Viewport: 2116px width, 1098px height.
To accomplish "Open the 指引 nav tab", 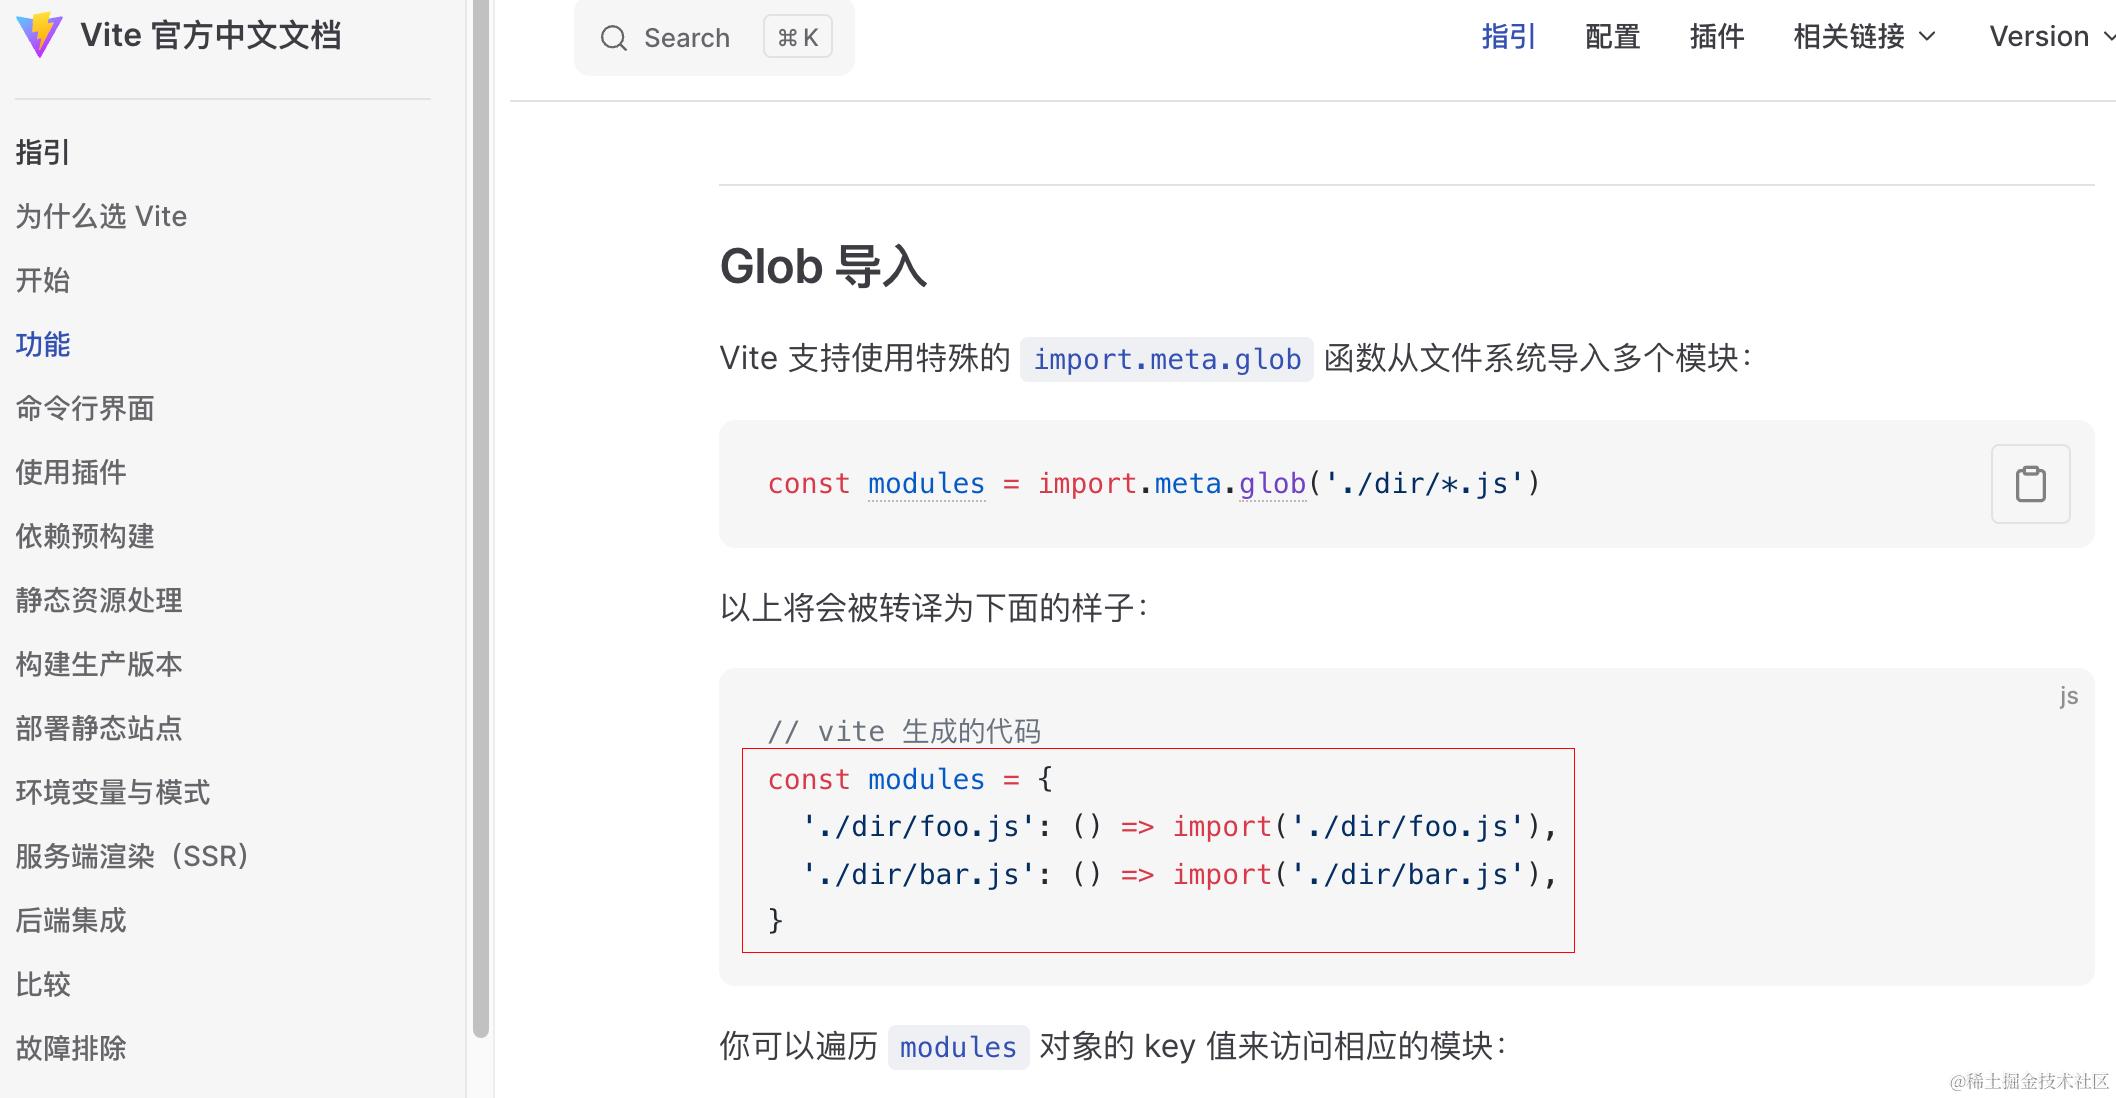I will 1508,37.
